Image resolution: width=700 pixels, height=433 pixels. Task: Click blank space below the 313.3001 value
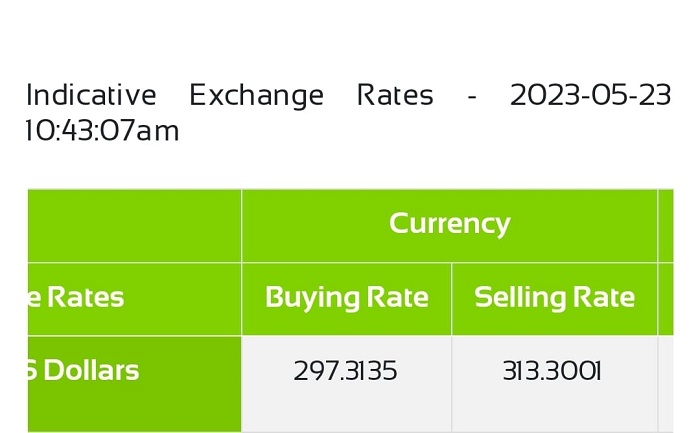(554, 408)
